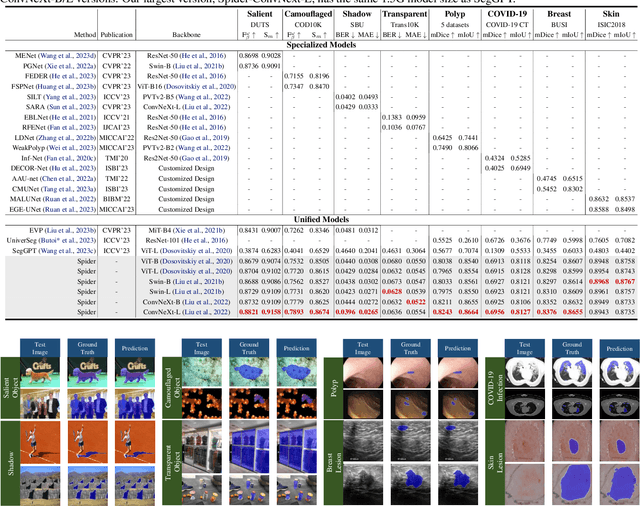Click the Transparent Object green side label

[x=172, y=462]
